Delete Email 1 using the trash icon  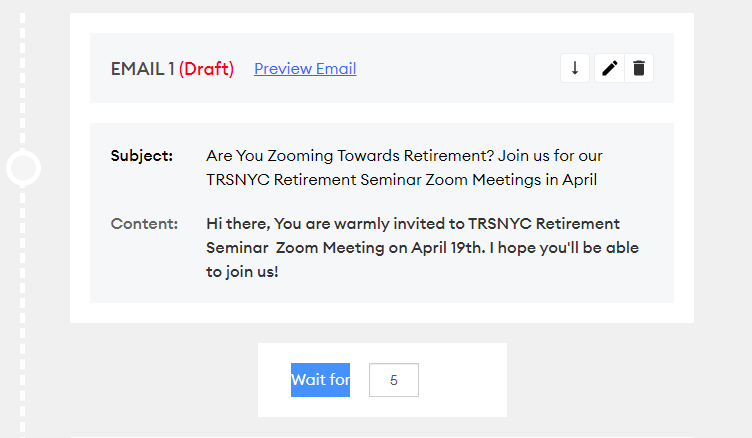coord(639,69)
